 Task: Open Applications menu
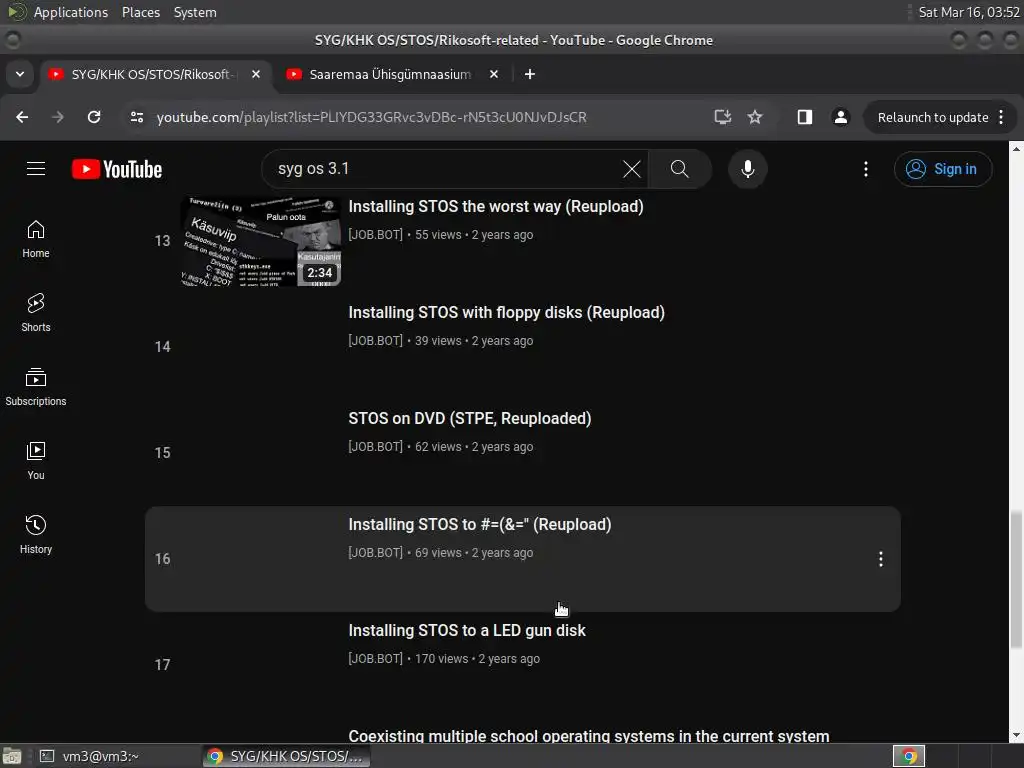71,12
